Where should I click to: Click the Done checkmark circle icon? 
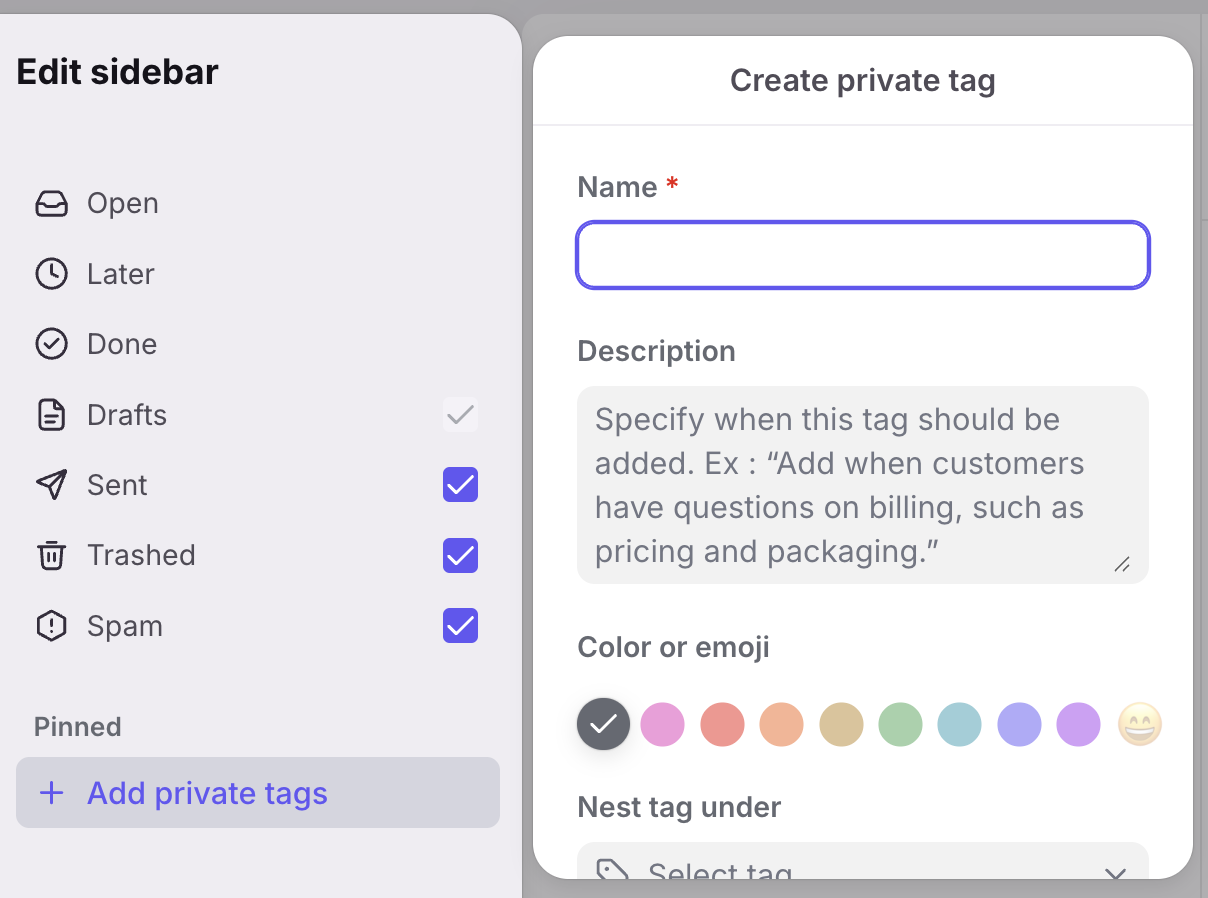pyautogui.click(x=51, y=344)
